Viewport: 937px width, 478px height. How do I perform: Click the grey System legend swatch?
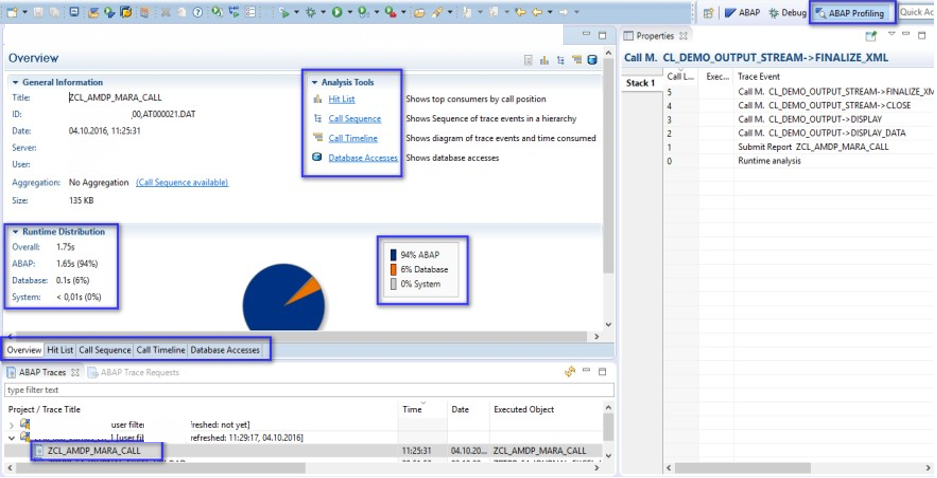pos(393,284)
